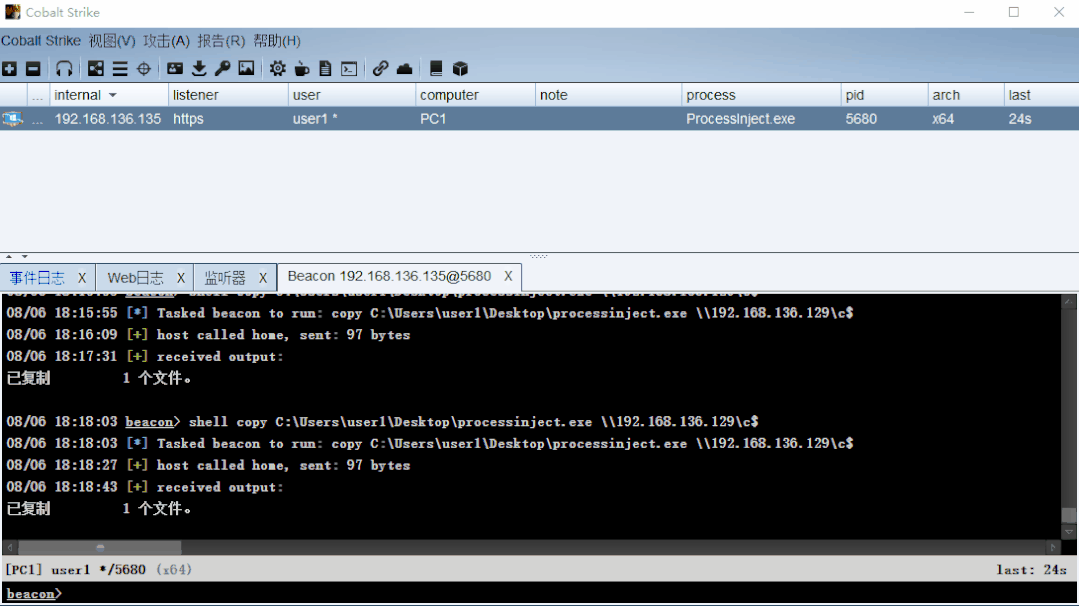
Task: Sort sessions by the internal column
Action: point(108,95)
